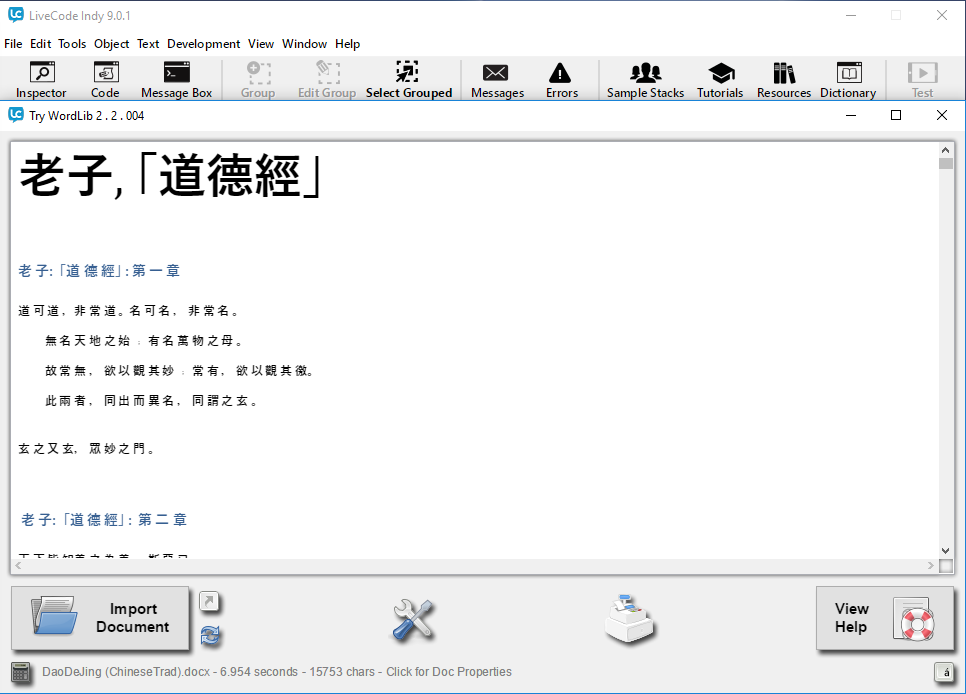Click the wrench and screwdriver settings icon

[412, 620]
